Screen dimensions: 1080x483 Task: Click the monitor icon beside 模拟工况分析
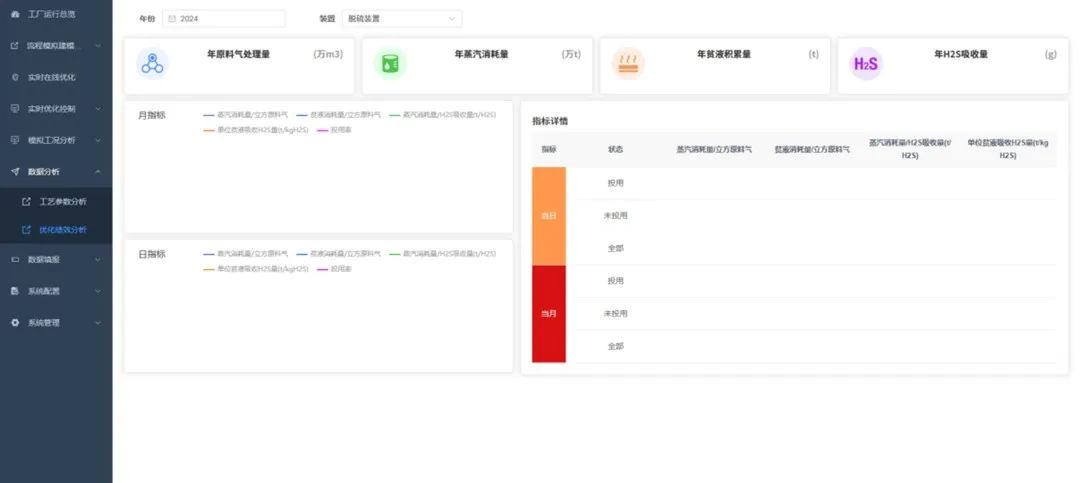click(x=15, y=141)
